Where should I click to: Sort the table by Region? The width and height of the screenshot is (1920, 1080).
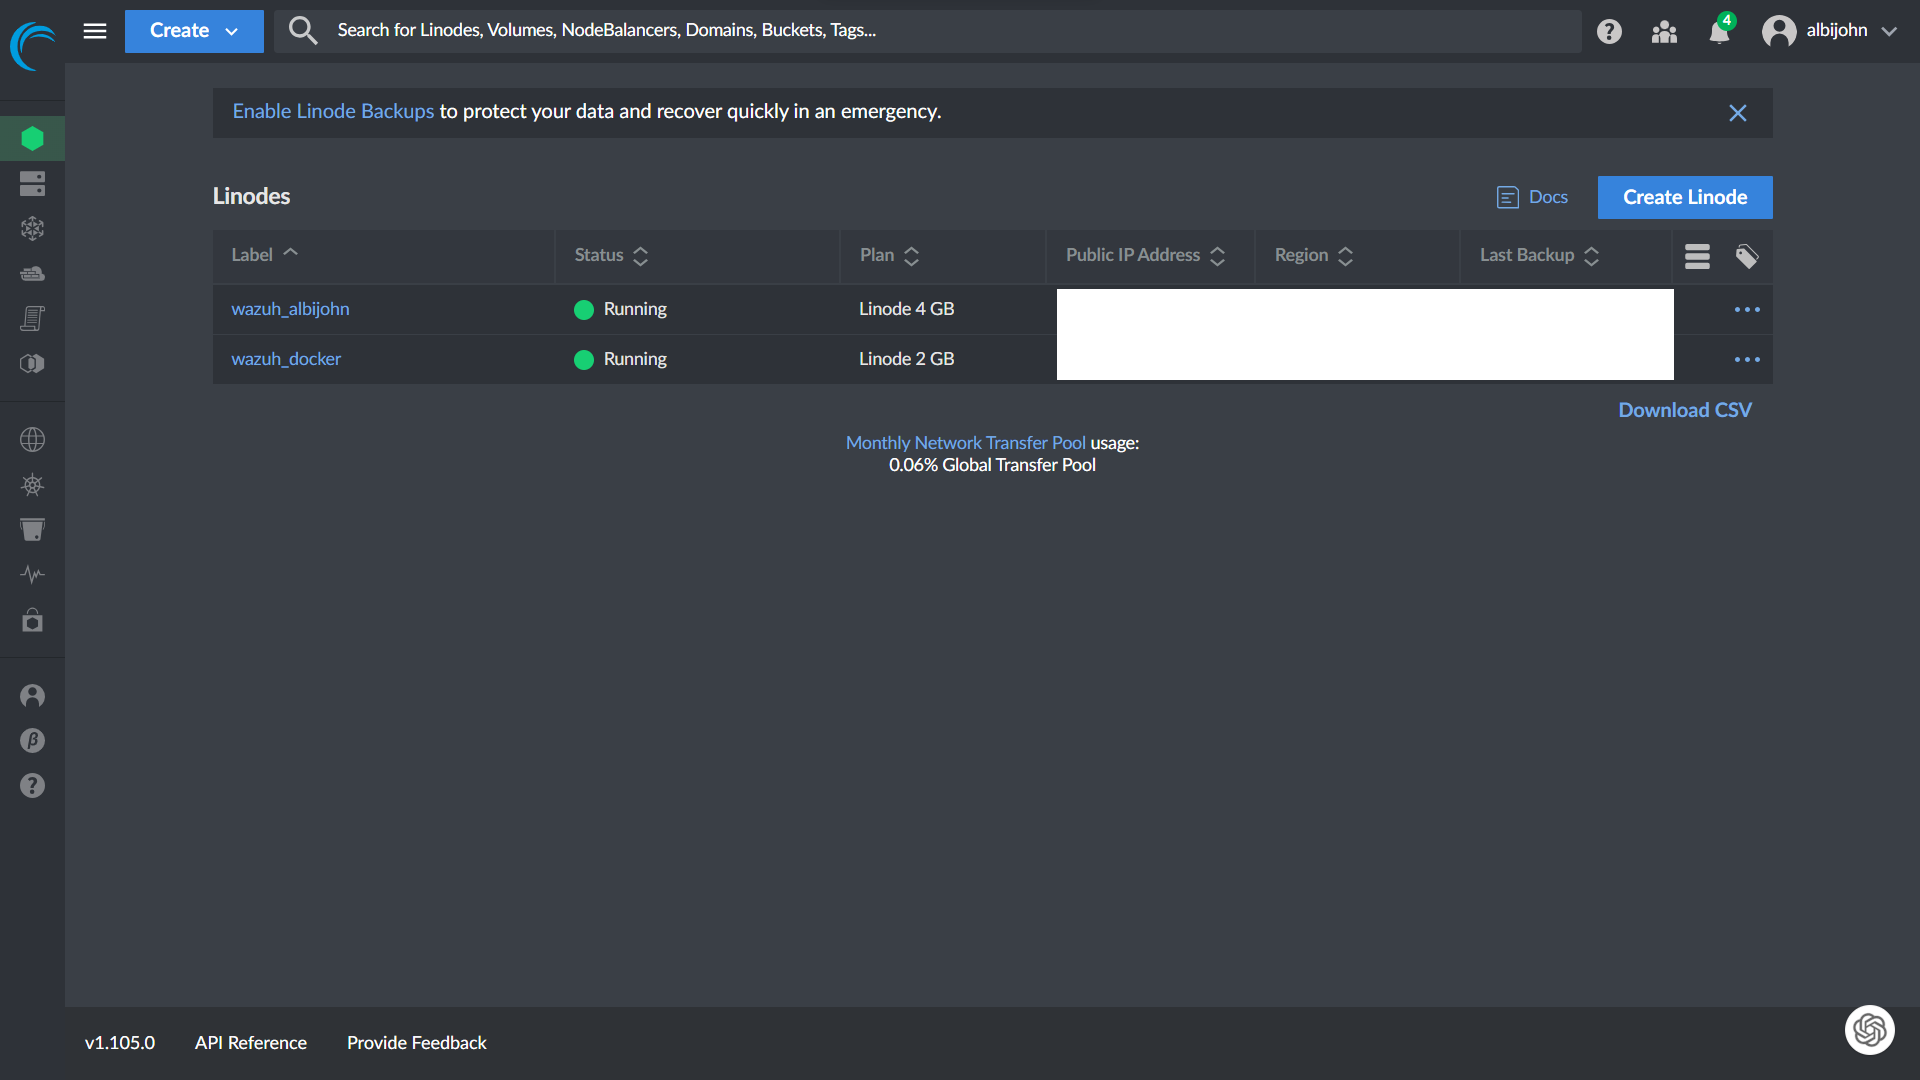pyautogui.click(x=1314, y=255)
